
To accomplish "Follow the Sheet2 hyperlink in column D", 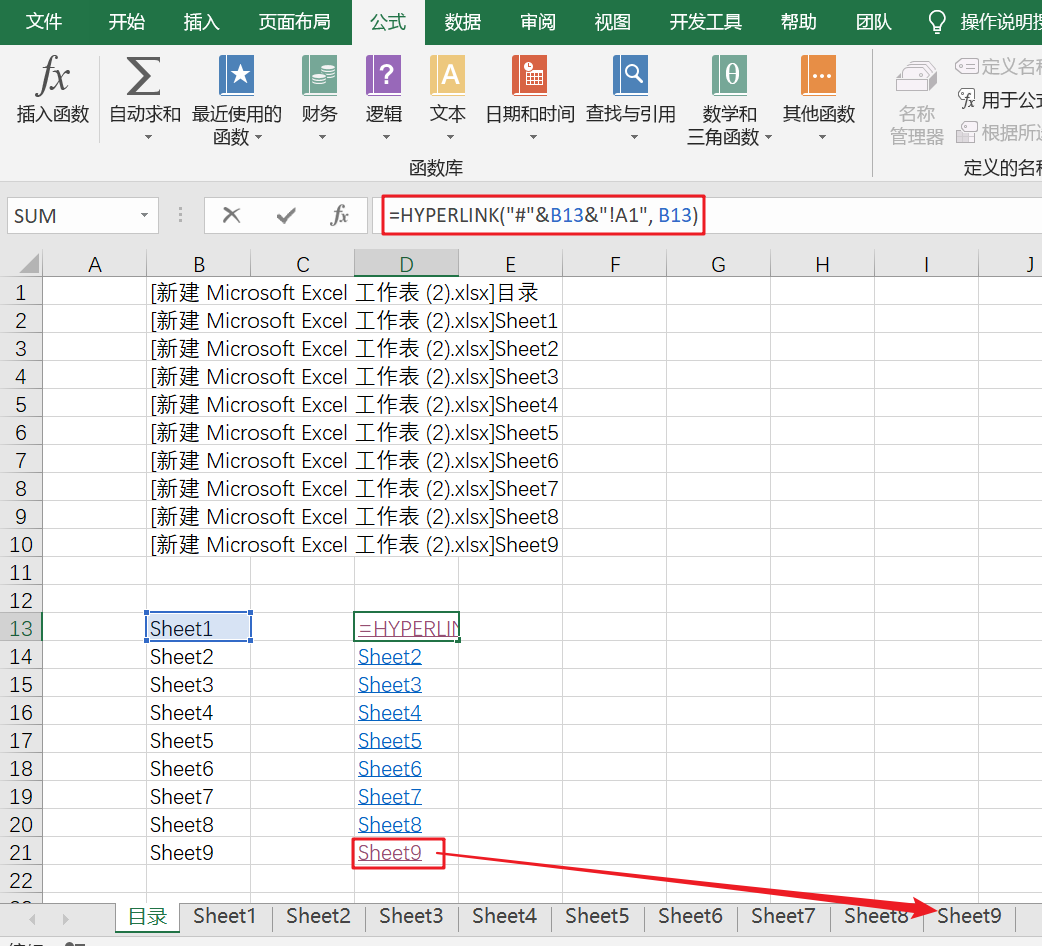I will [389, 656].
